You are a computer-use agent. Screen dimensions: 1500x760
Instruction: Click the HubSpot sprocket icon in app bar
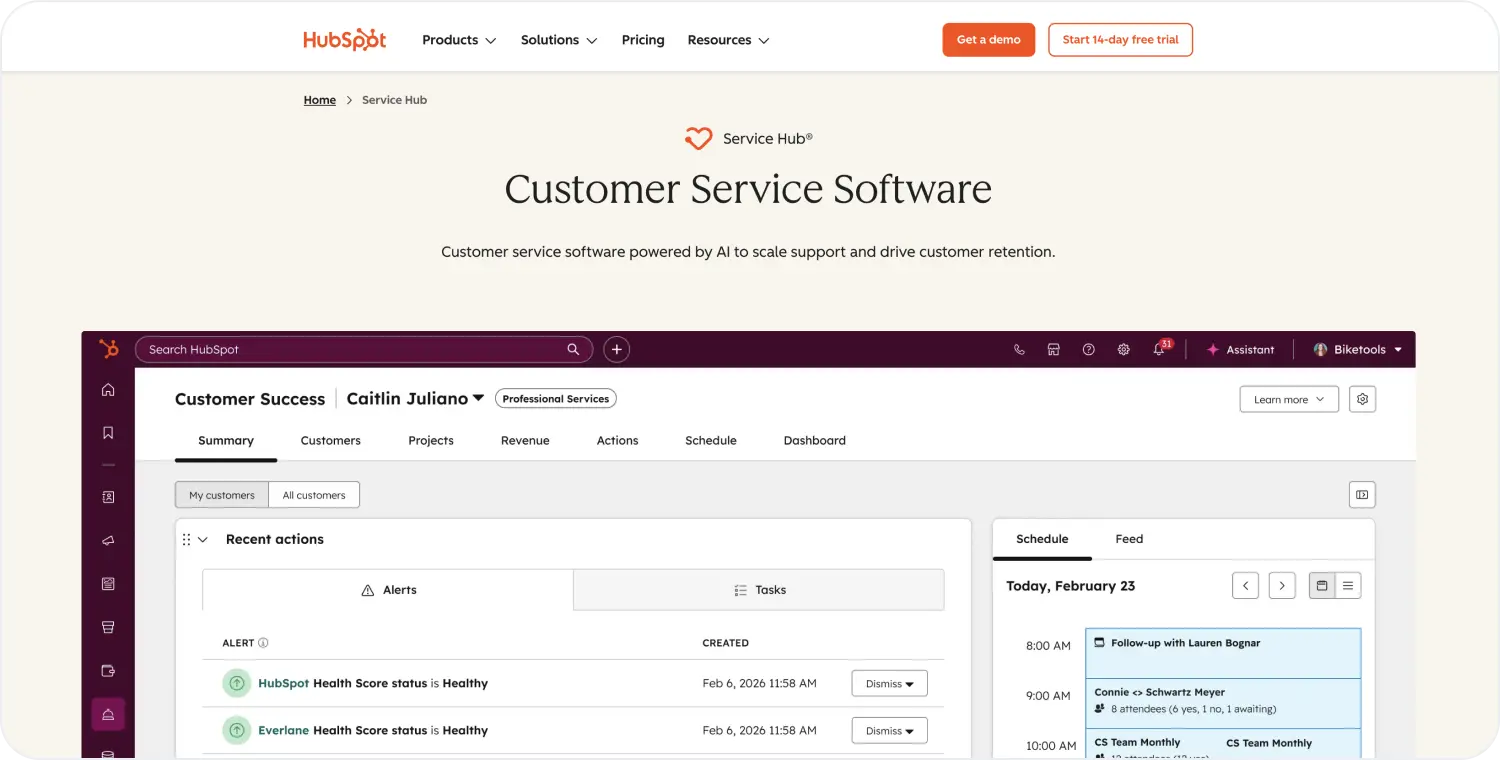[108, 349]
